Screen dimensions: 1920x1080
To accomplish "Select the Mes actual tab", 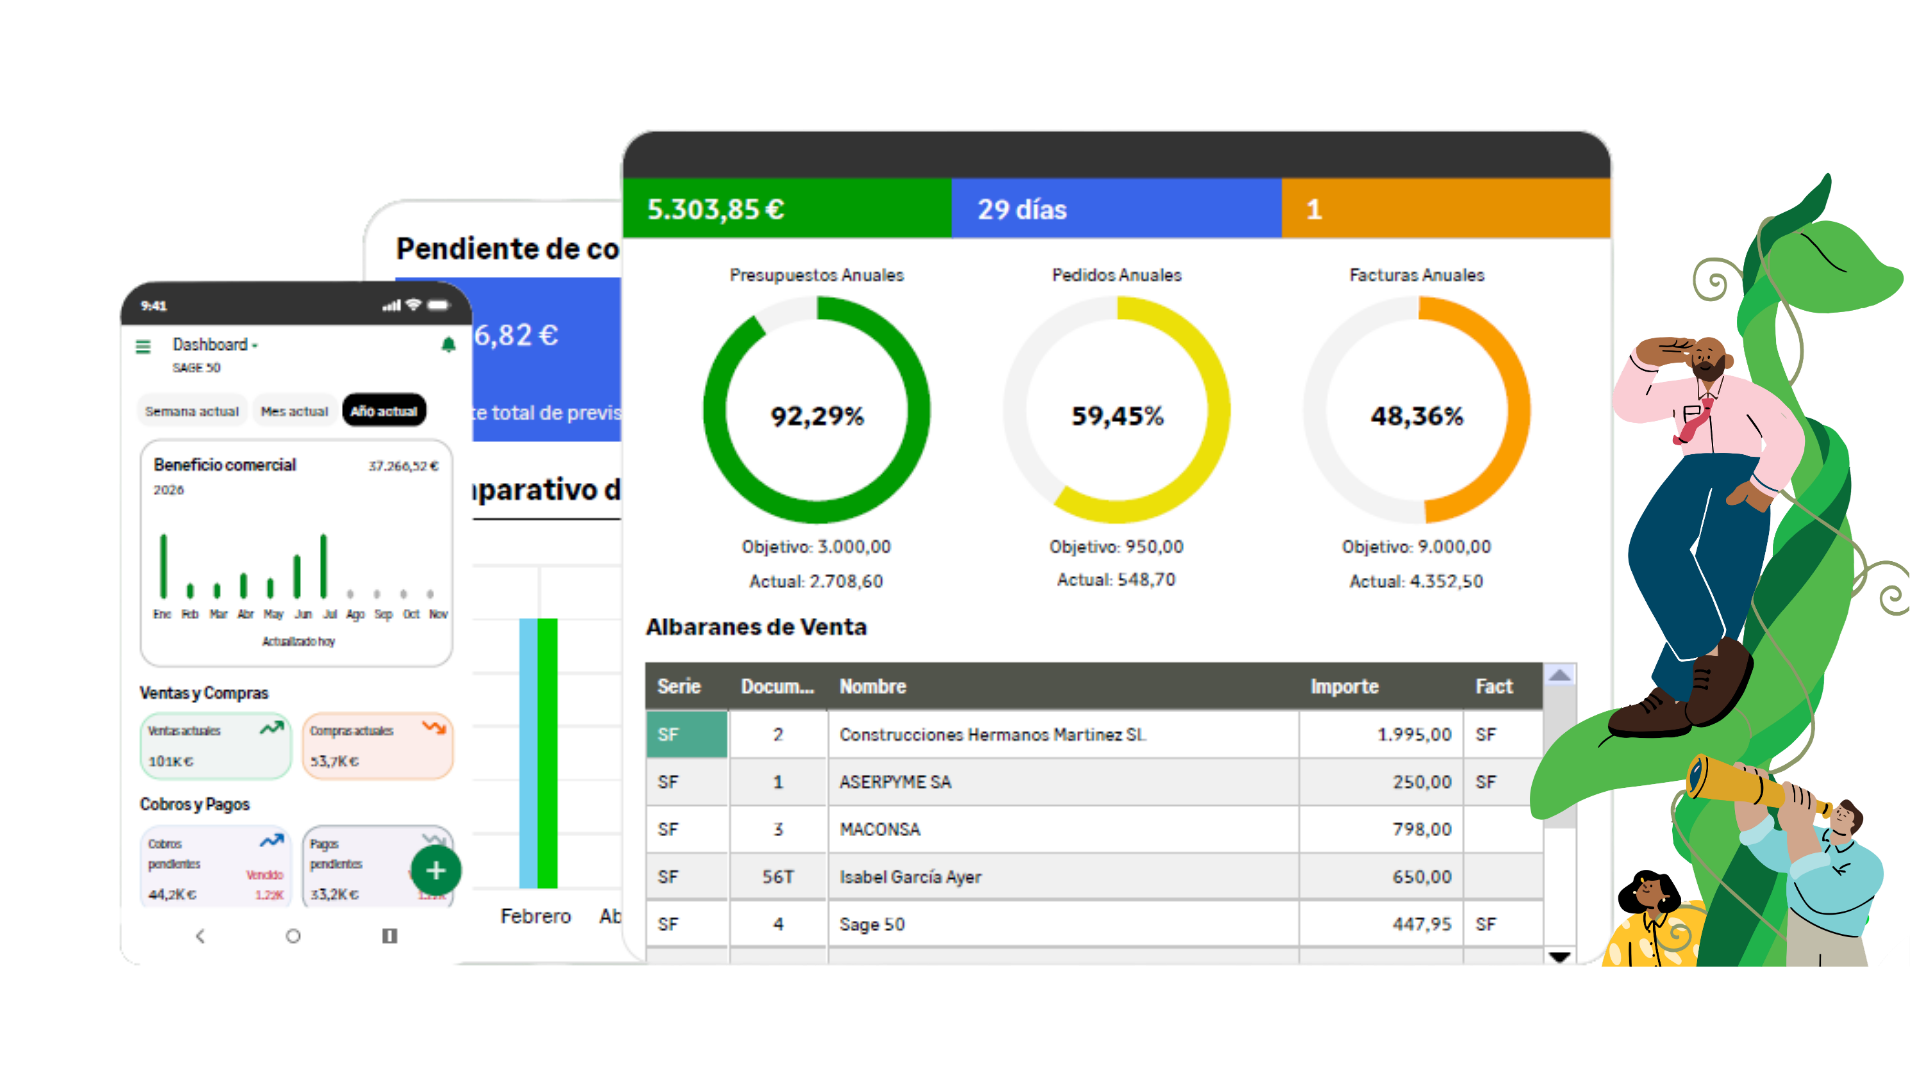I will (x=294, y=411).
